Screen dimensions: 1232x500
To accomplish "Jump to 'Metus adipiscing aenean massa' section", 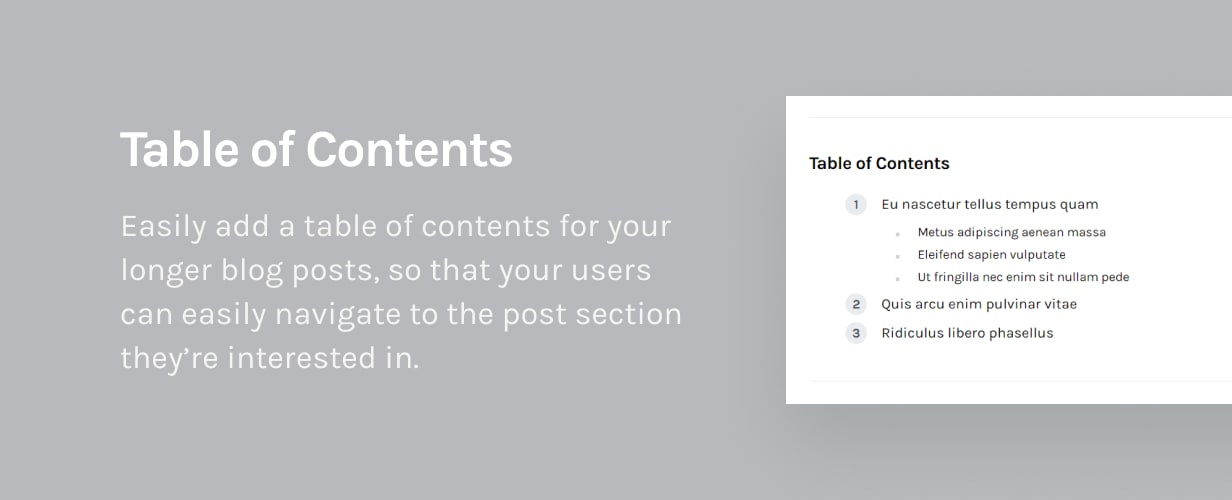I will pos(1011,232).
